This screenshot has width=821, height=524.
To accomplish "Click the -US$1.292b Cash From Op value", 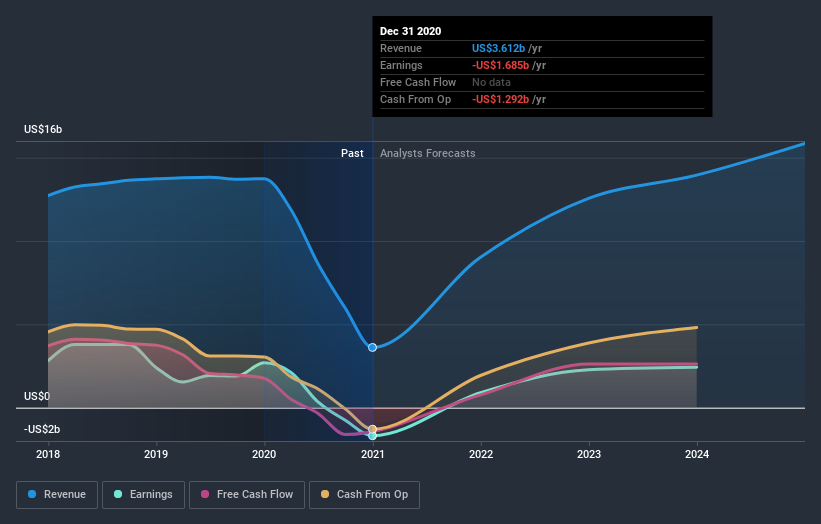I will (x=501, y=99).
